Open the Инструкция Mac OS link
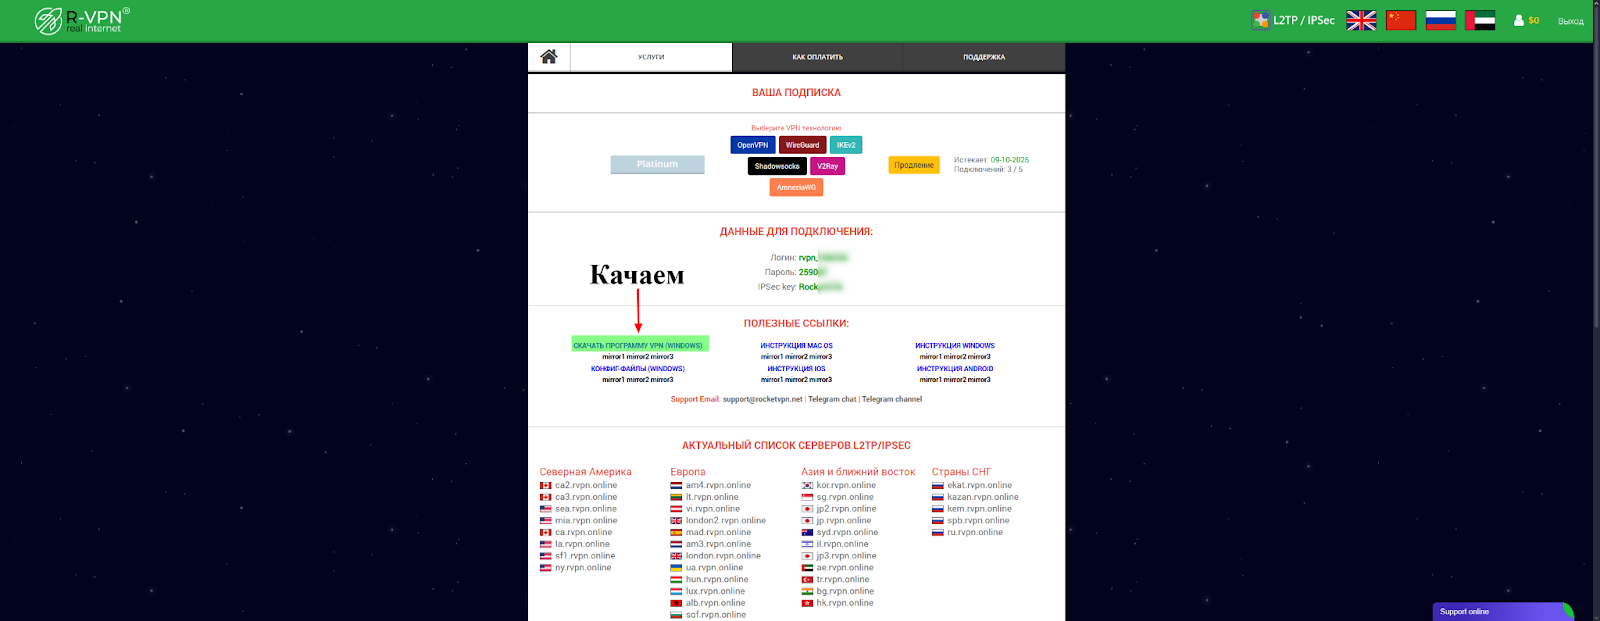The image size is (1600, 621). [x=796, y=345]
